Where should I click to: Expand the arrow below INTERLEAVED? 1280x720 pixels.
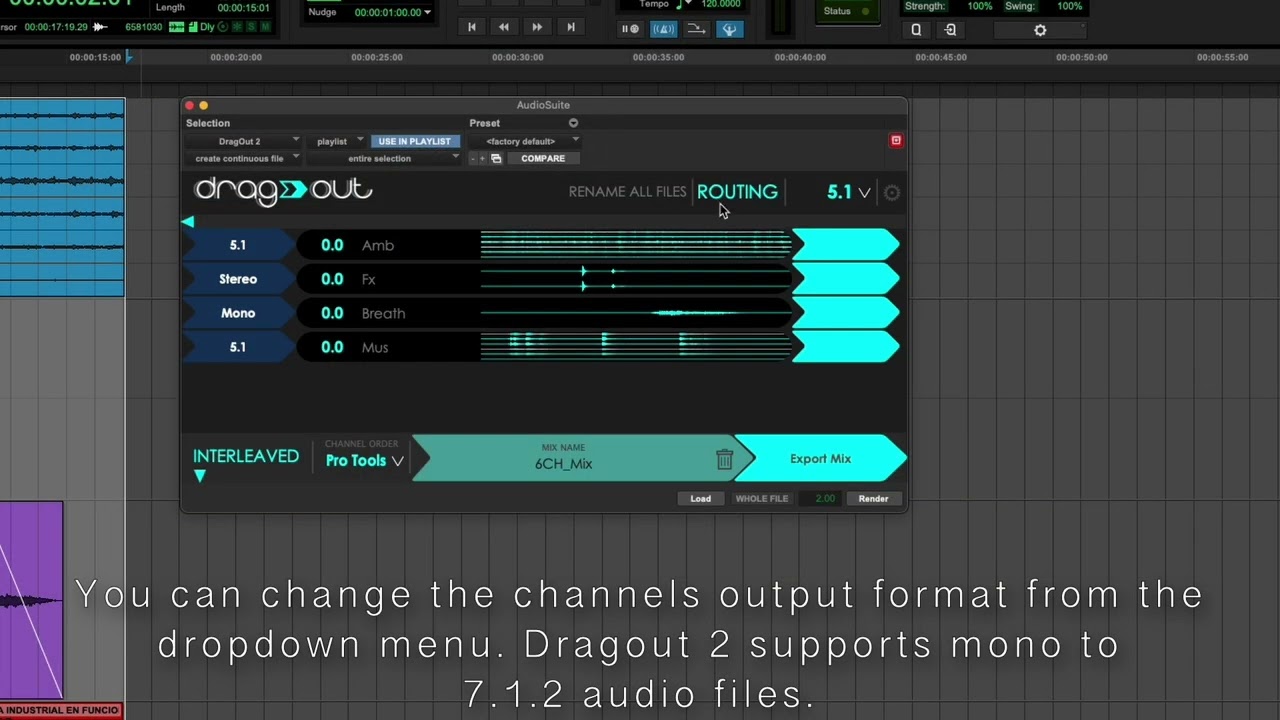click(x=199, y=476)
